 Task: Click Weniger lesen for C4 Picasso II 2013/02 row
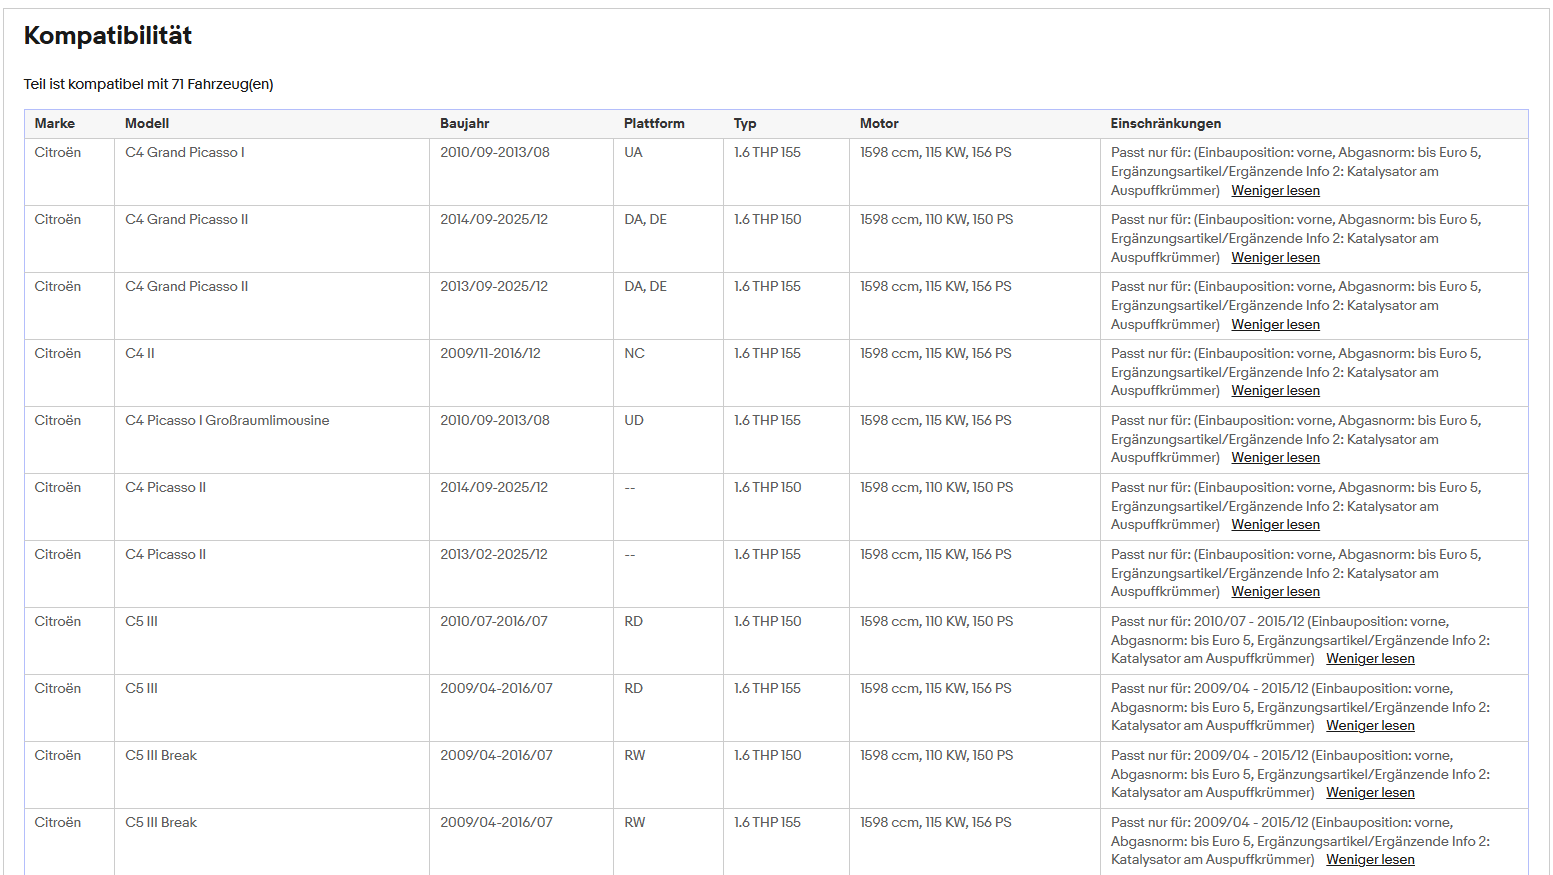(1275, 592)
